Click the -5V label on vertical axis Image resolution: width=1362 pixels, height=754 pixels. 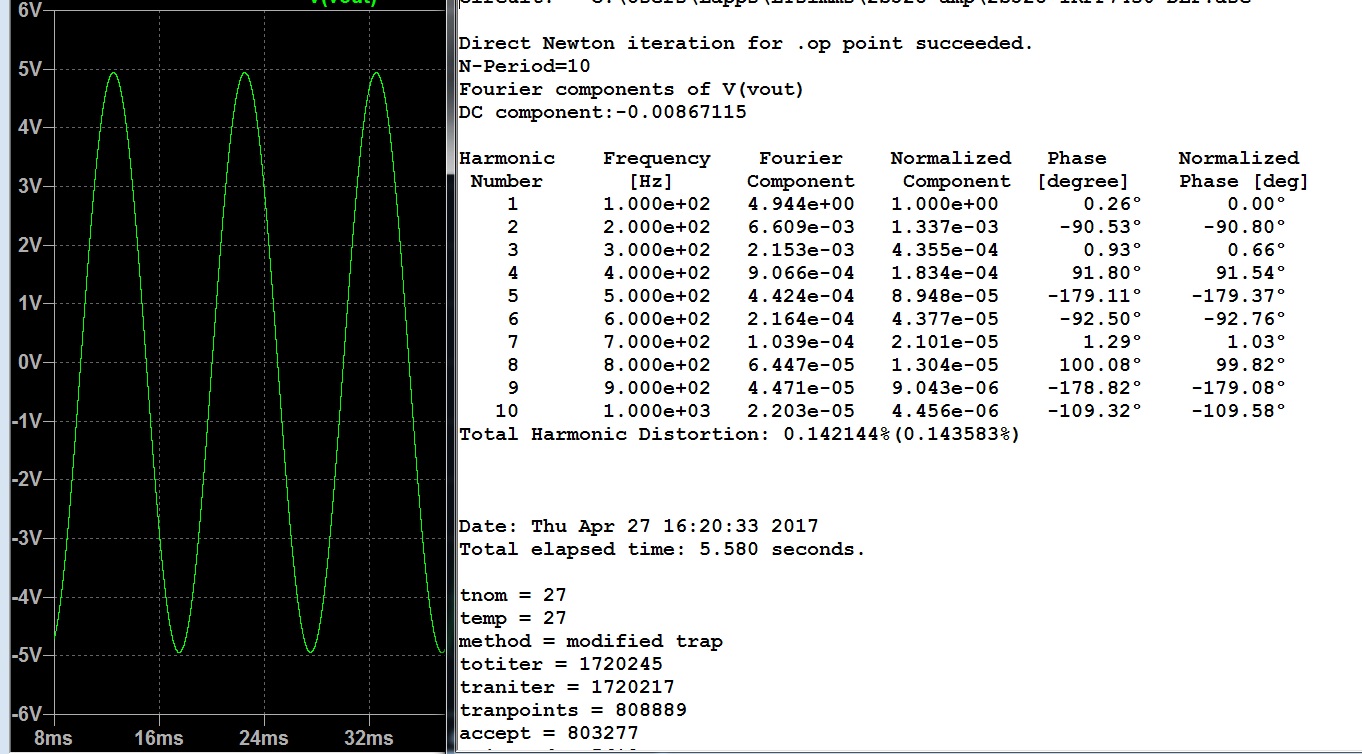tap(25, 655)
